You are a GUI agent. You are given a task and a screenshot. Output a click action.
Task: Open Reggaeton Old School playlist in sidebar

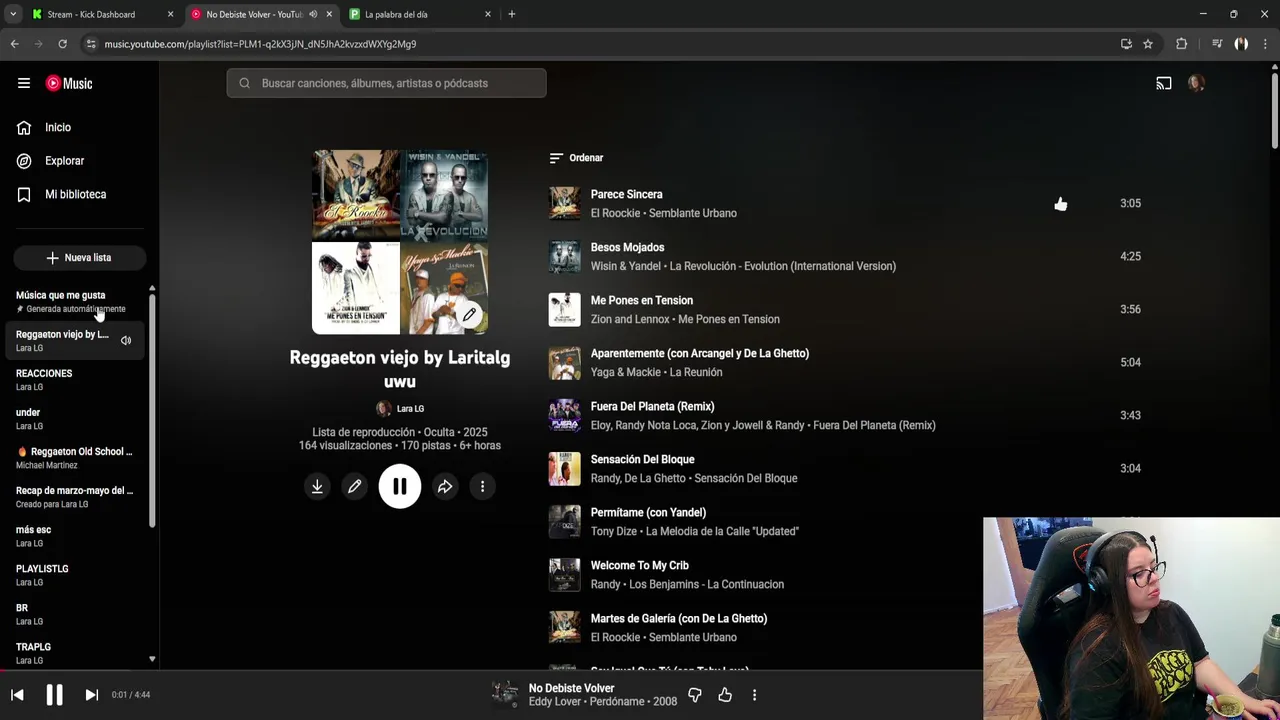pyautogui.click(x=75, y=457)
